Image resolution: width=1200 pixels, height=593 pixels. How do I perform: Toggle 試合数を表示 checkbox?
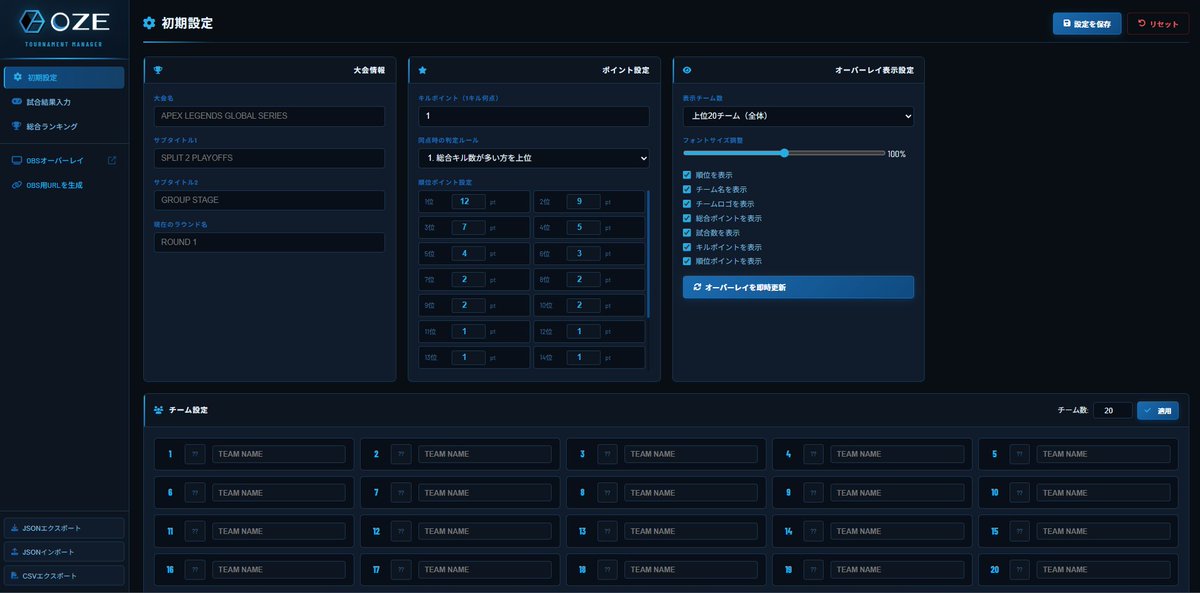(687, 232)
